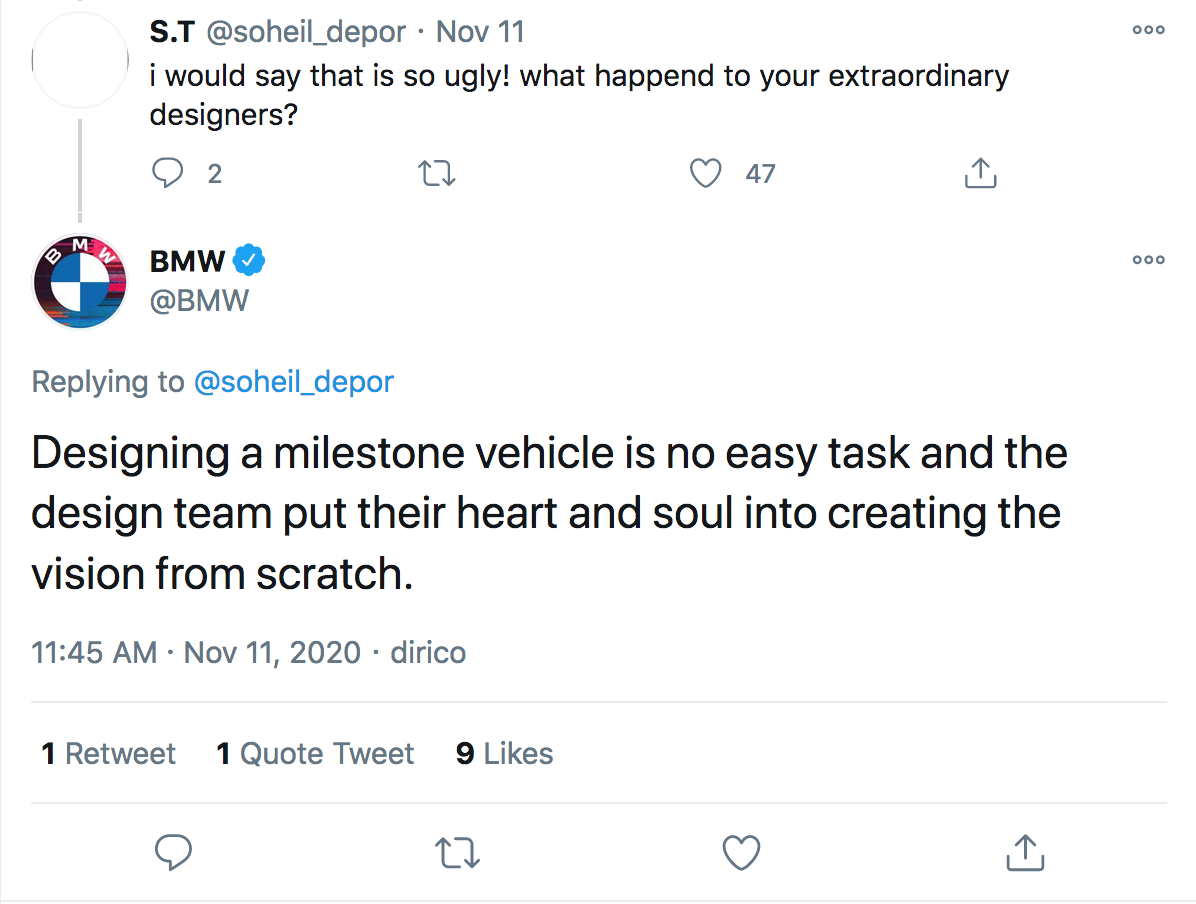View the 1 Quote Tweet list
This screenshot has width=1196, height=904.
tap(315, 753)
